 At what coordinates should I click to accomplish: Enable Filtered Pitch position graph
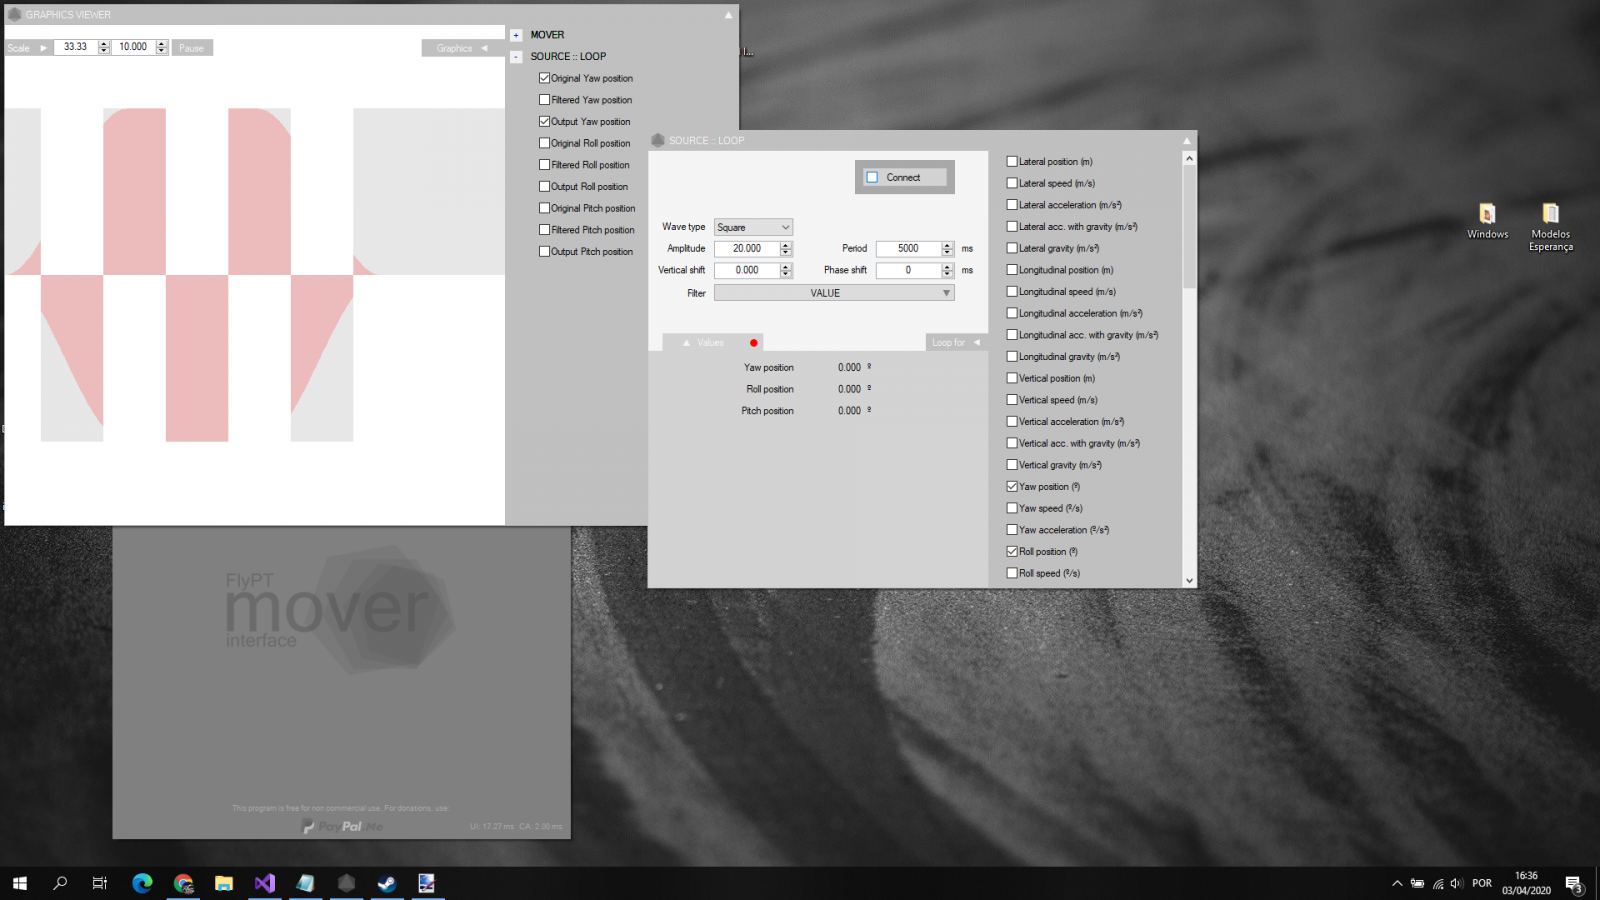545,230
